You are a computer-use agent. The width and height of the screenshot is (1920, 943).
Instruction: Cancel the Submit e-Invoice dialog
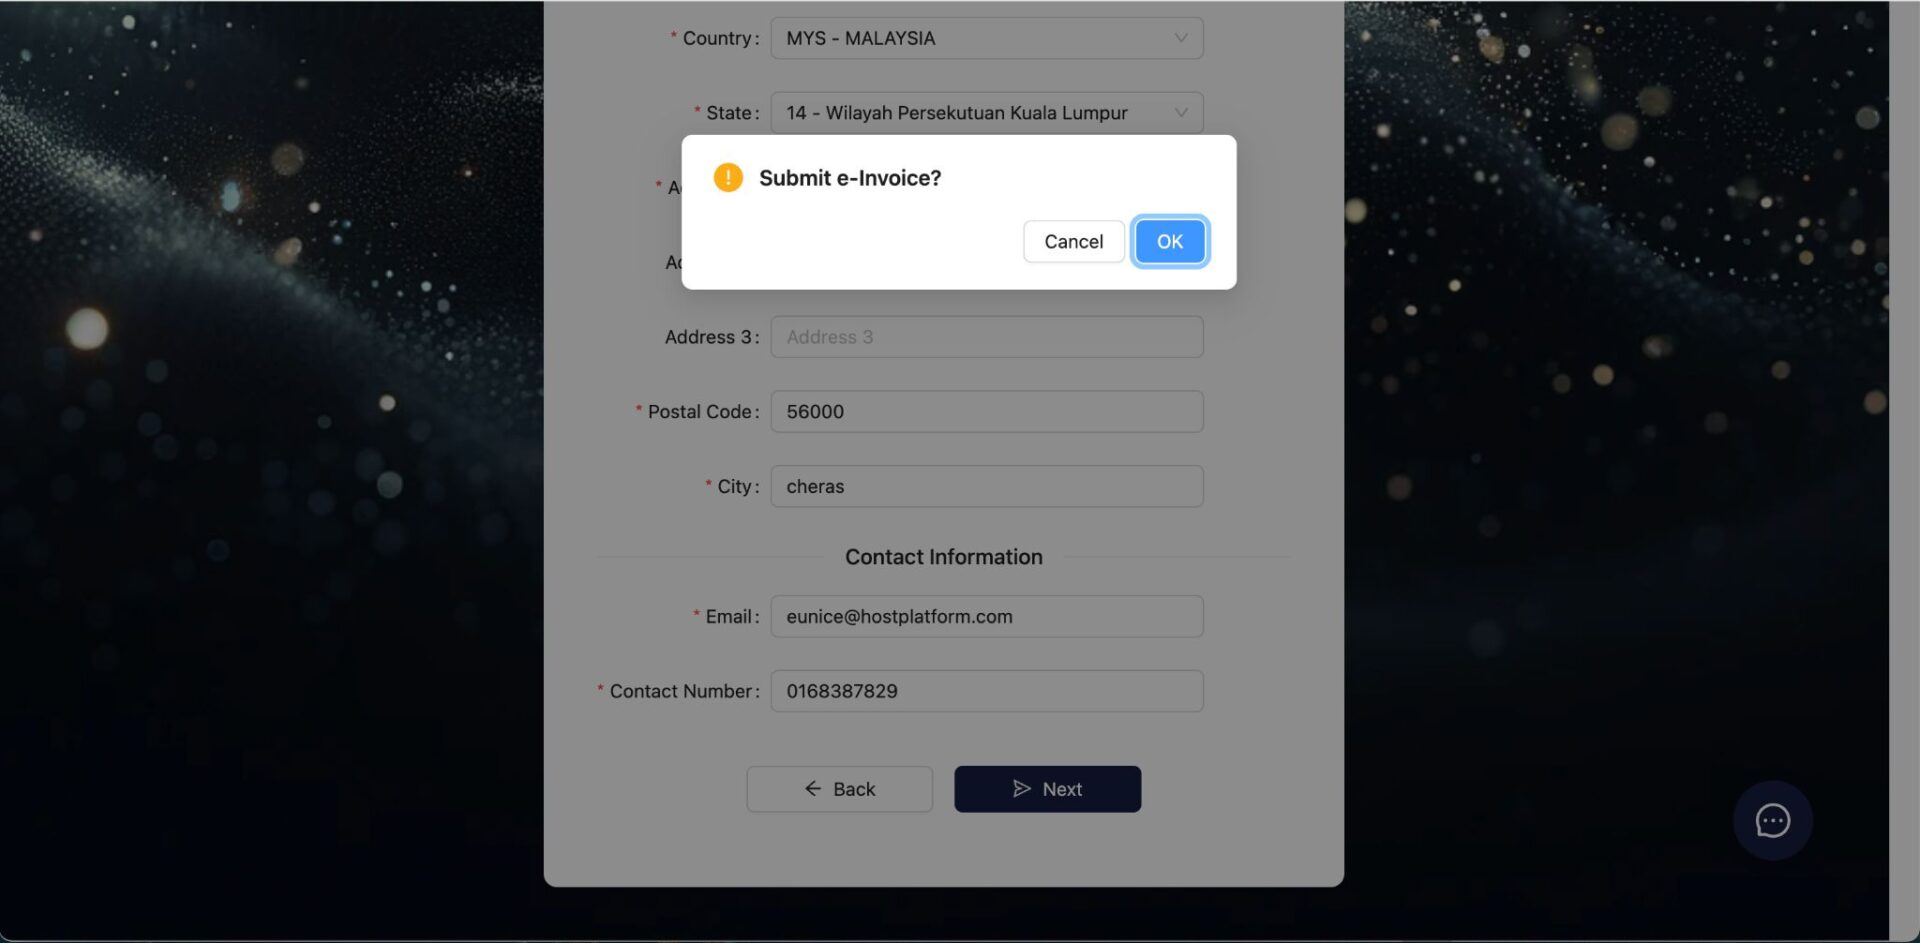coord(1073,241)
